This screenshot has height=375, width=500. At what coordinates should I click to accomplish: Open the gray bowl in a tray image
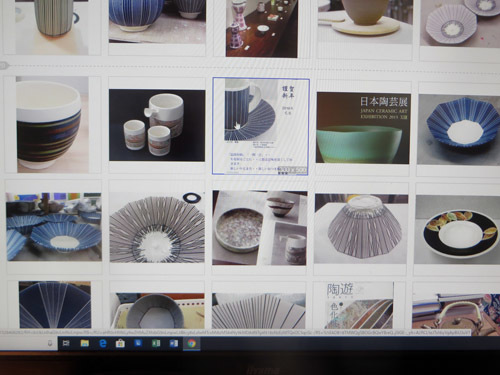(157, 311)
